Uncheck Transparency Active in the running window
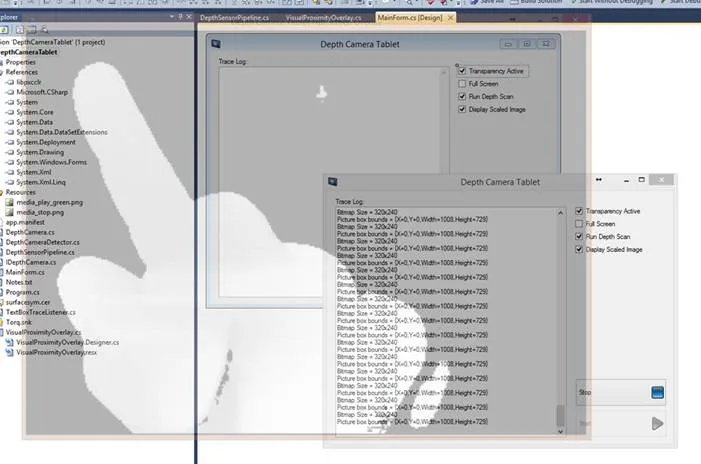 click(579, 211)
